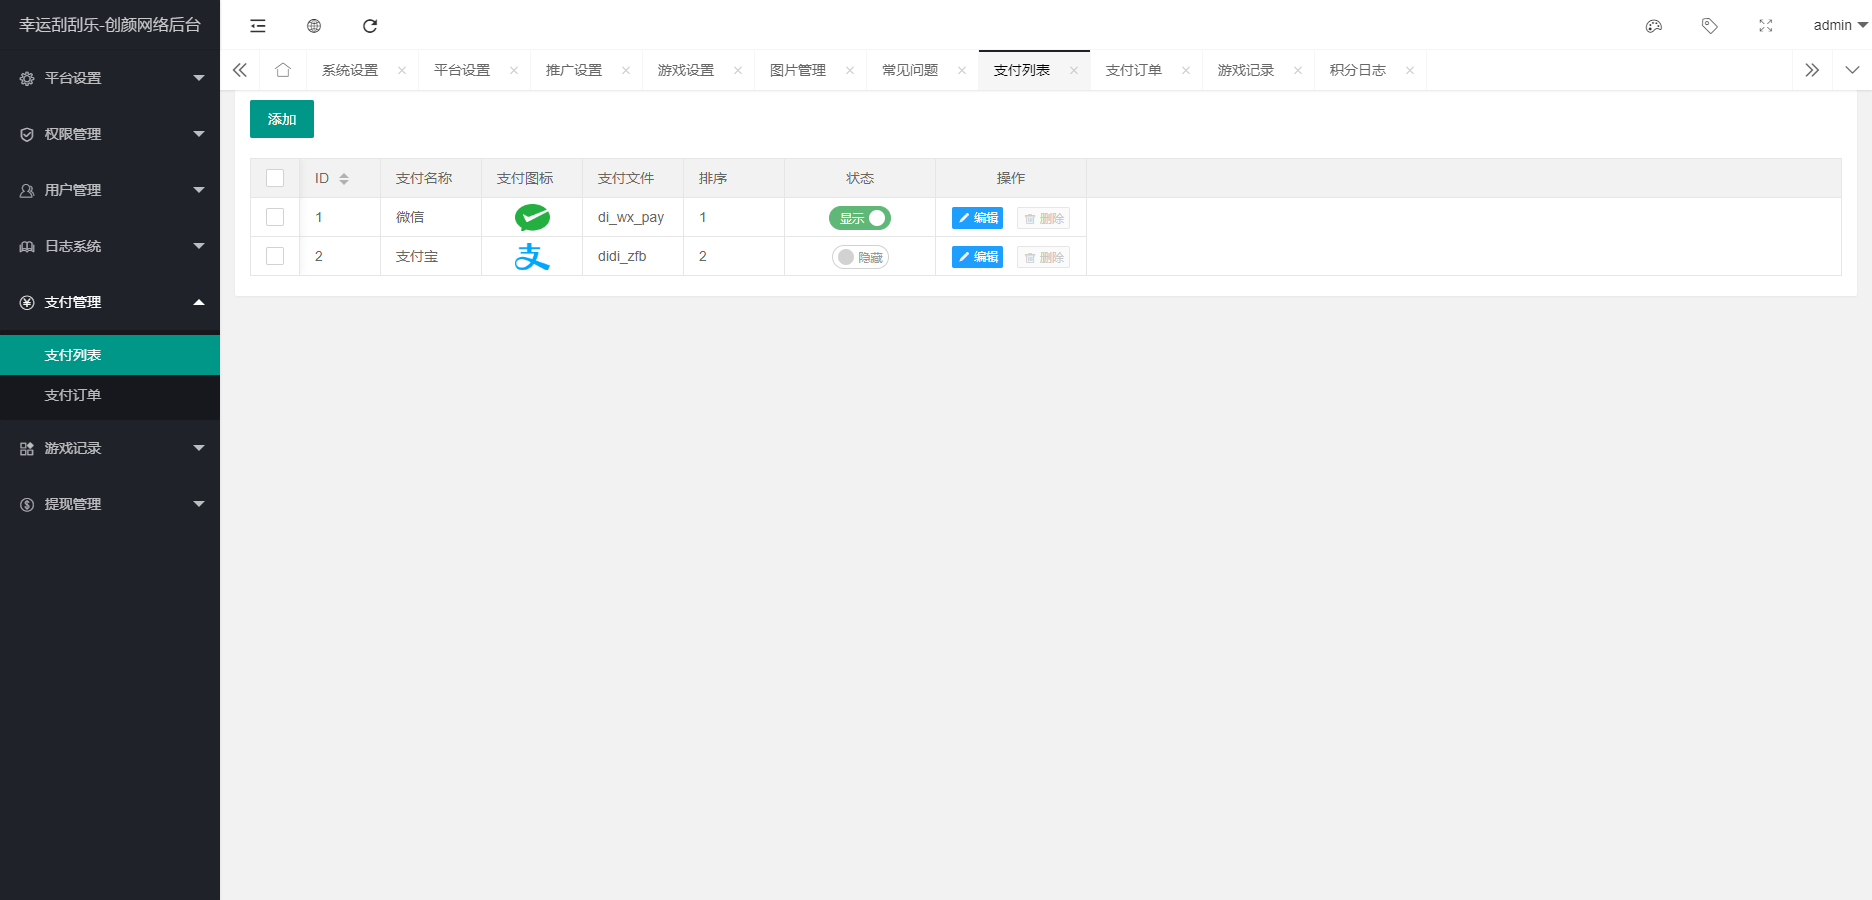
Task: Collapse 支付管理 sidebar menu
Action: pyautogui.click(x=110, y=302)
